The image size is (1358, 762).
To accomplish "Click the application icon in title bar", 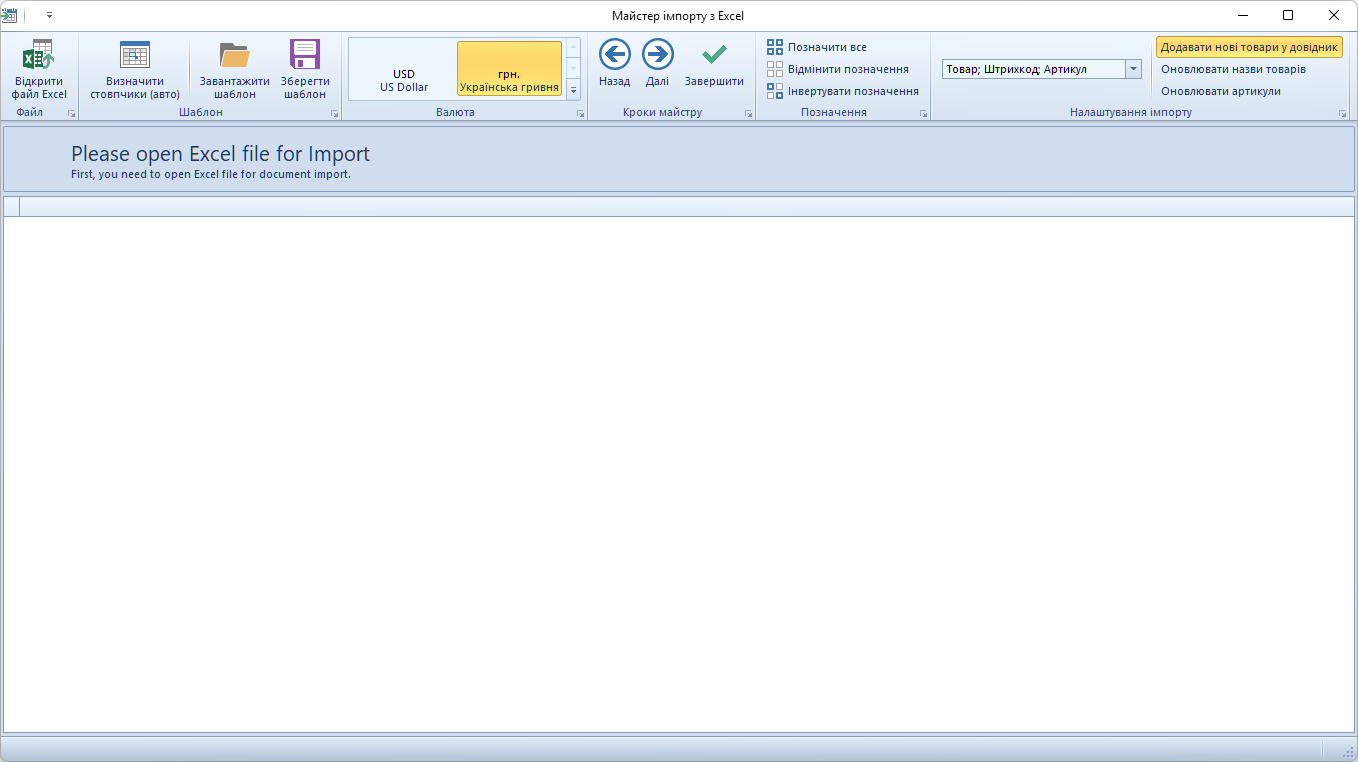I will pyautogui.click(x=9, y=15).
